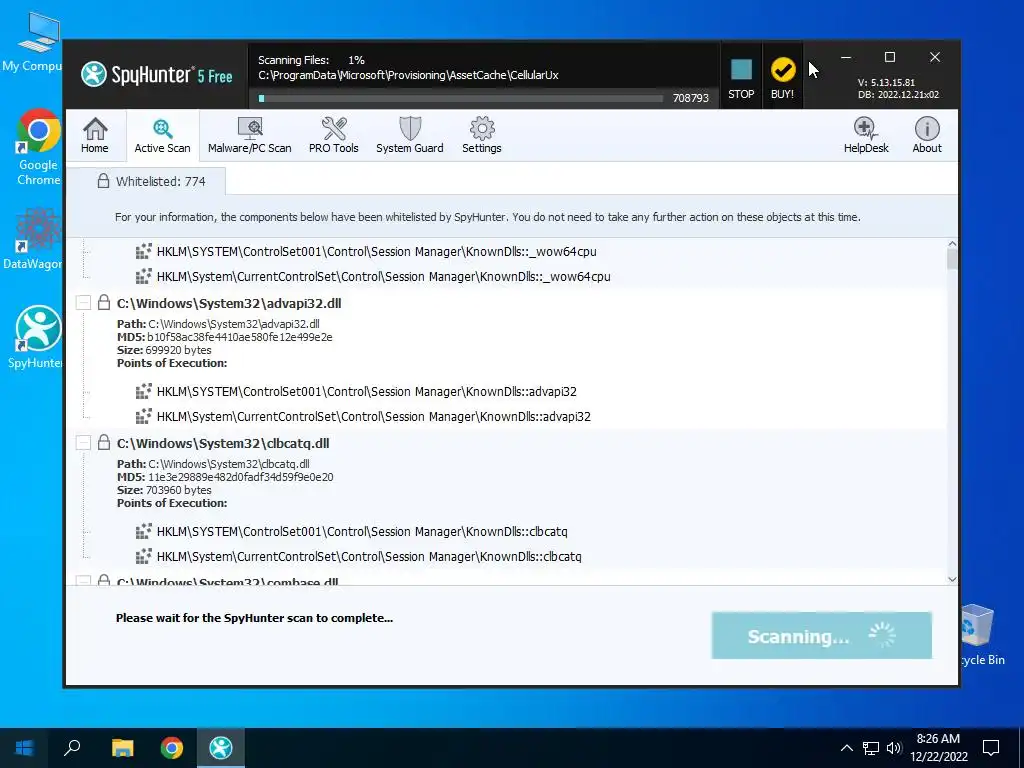The width and height of the screenshot is (1024, 768).
Task: Maximize the SpyHunter window
Action: click(889, 57)
